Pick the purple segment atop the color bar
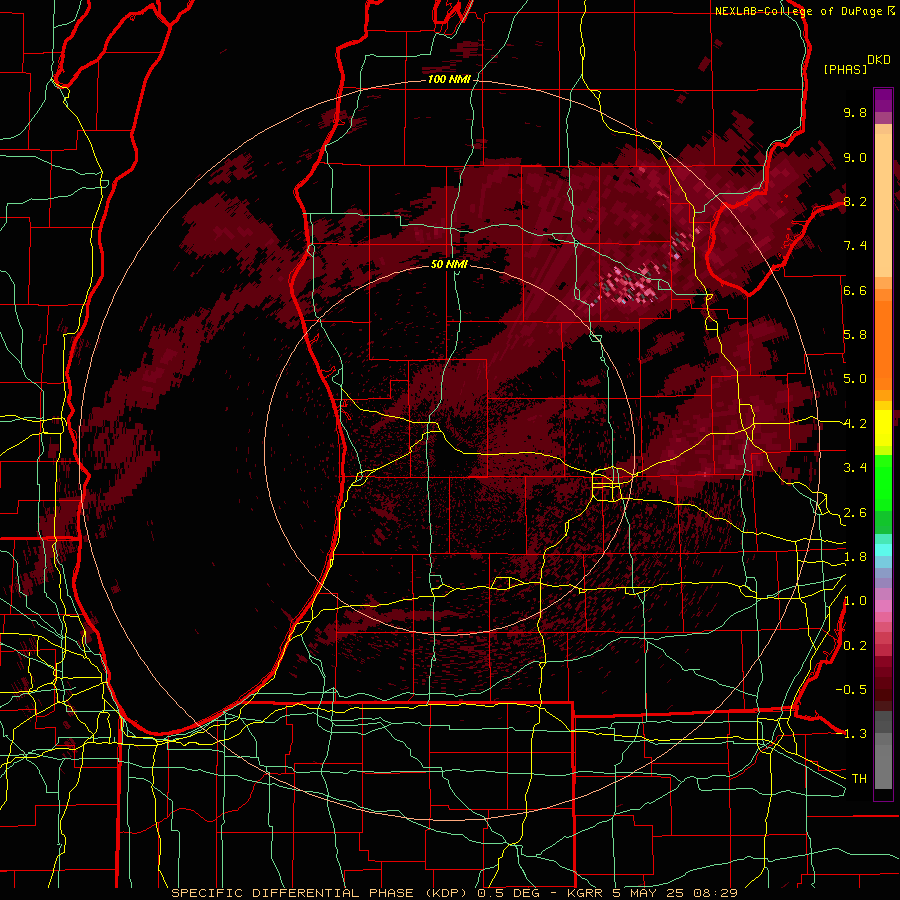The height and width of the screenshot is (900, 900). [x=883, y=101]
